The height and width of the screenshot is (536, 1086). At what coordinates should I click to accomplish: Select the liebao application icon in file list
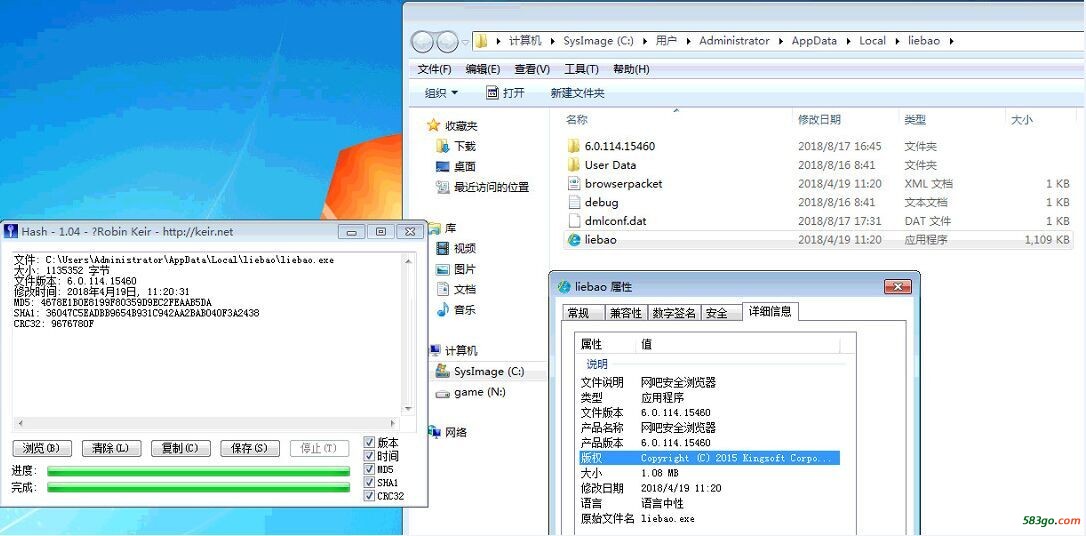573,240
